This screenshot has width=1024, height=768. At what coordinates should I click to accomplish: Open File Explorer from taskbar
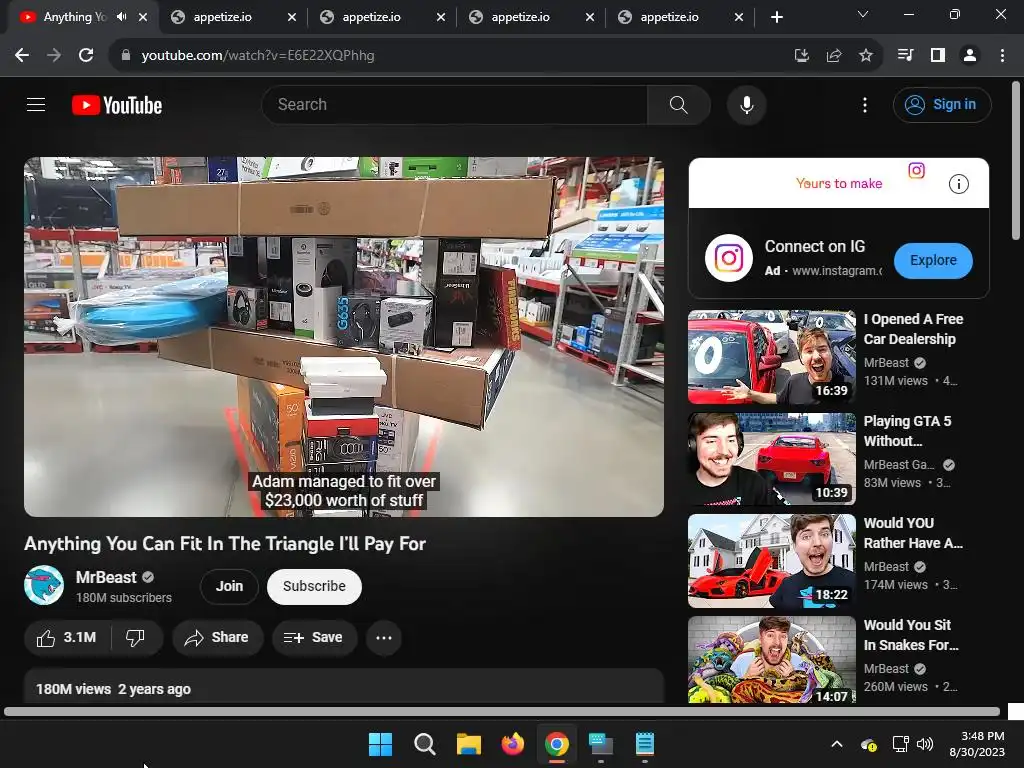[x=468, y=744]
